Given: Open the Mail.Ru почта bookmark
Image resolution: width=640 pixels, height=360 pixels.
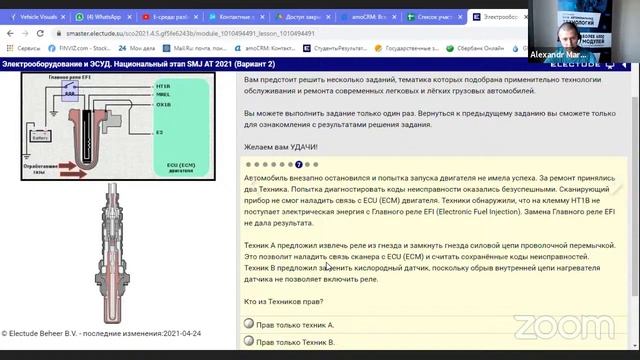Looking at the screenshot, I should point(195,48).
